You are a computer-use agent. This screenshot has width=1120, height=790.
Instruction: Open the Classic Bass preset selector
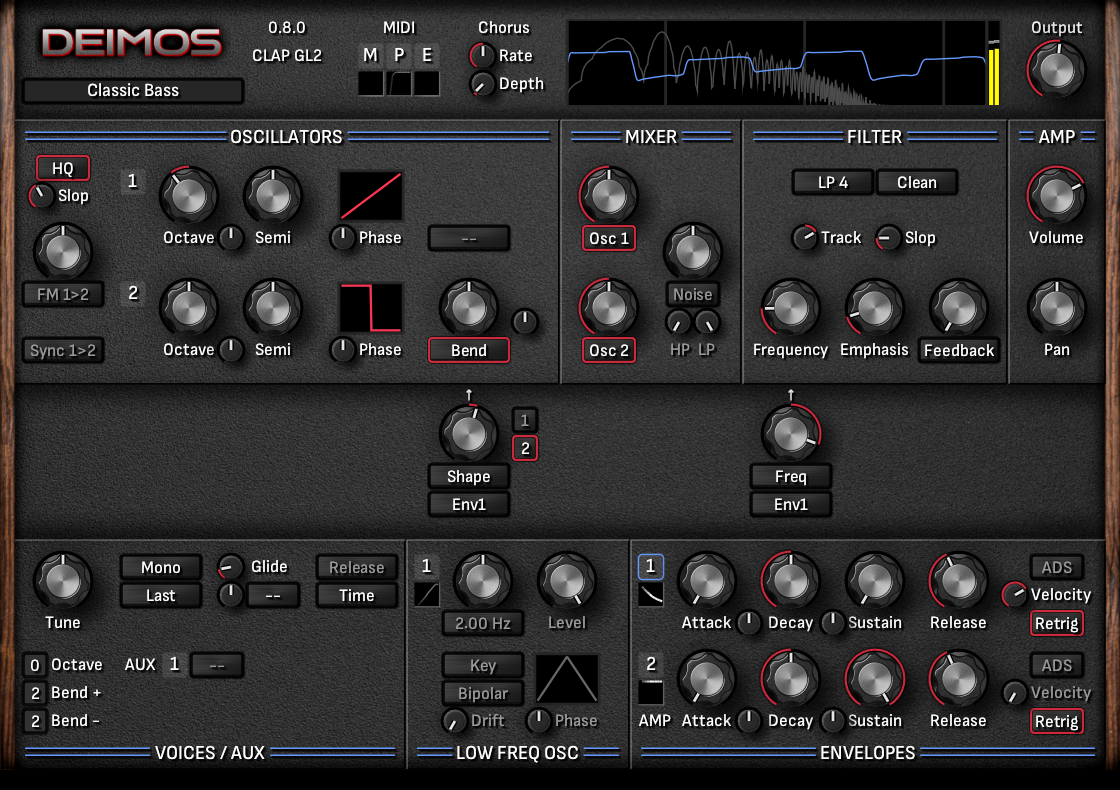[x=133, y=90]
